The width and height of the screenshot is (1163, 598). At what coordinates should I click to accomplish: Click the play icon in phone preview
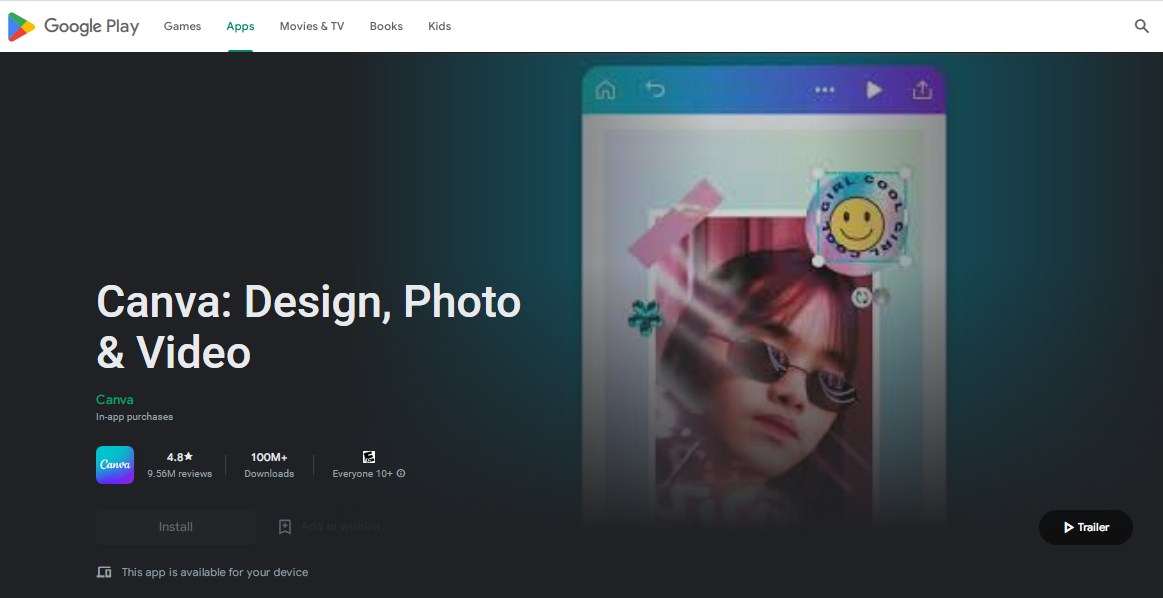(874, 90)
